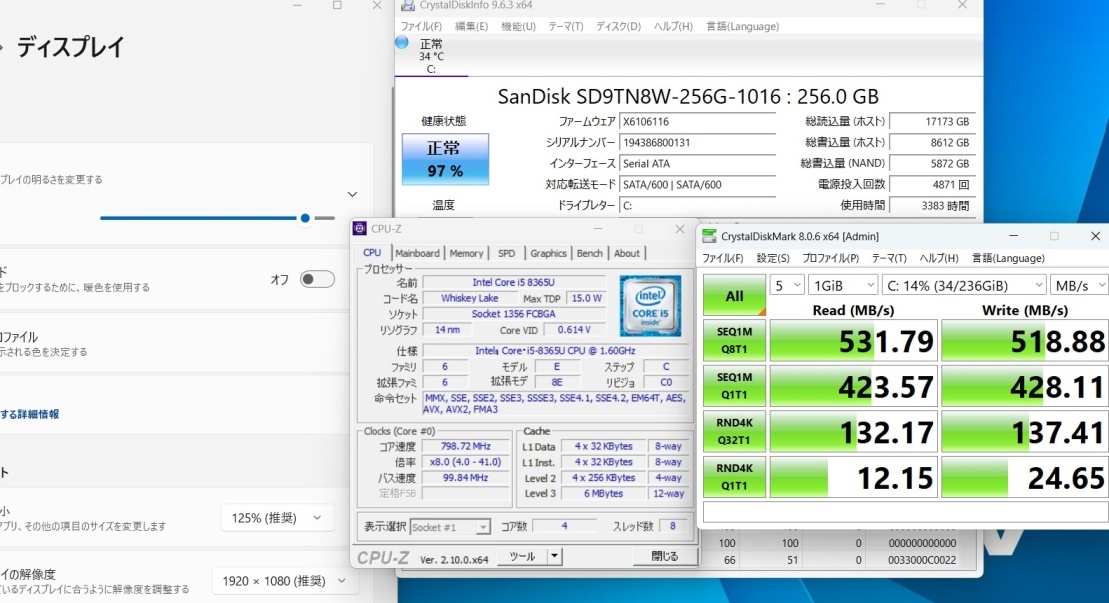Click the power-on hours value 3383 時間
The height and width of the screenshot is (603, 1109).
(x=932, y=206)
